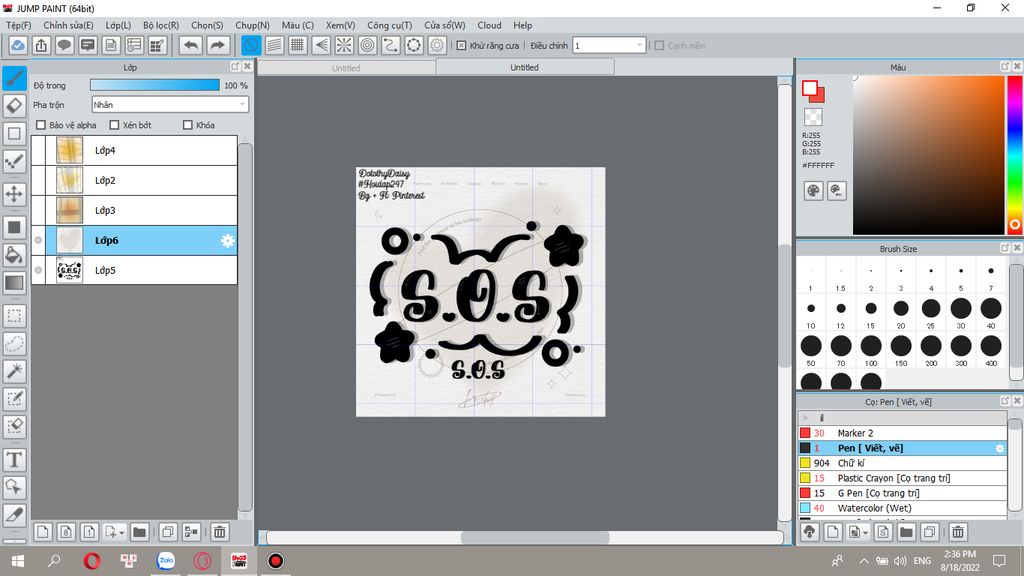This screenshot has width=1024, height=576.
Task: Select the Watercolor (Wet) brush
Action: [x=874, y=508]
